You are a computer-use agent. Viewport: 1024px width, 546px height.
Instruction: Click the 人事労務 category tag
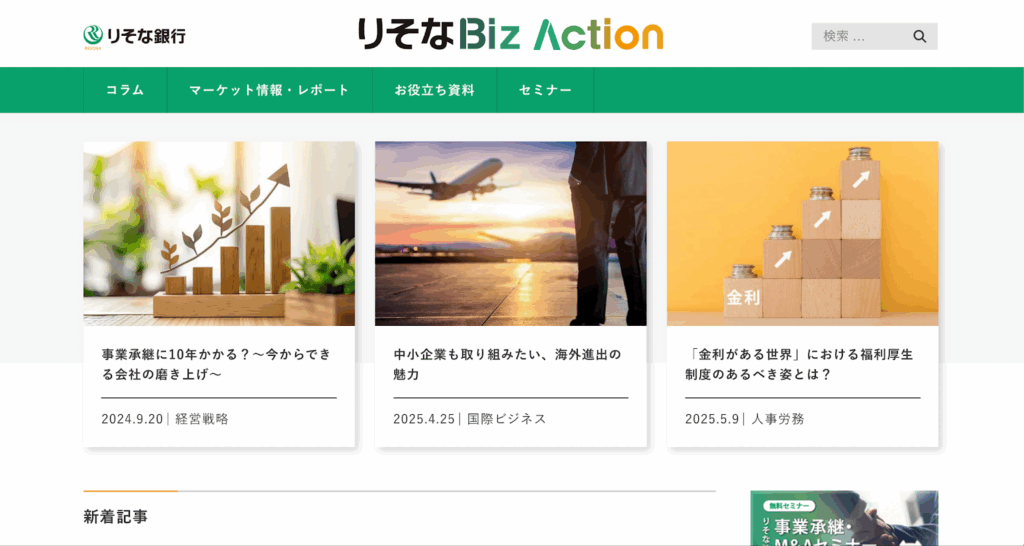(x=778, y=419)
